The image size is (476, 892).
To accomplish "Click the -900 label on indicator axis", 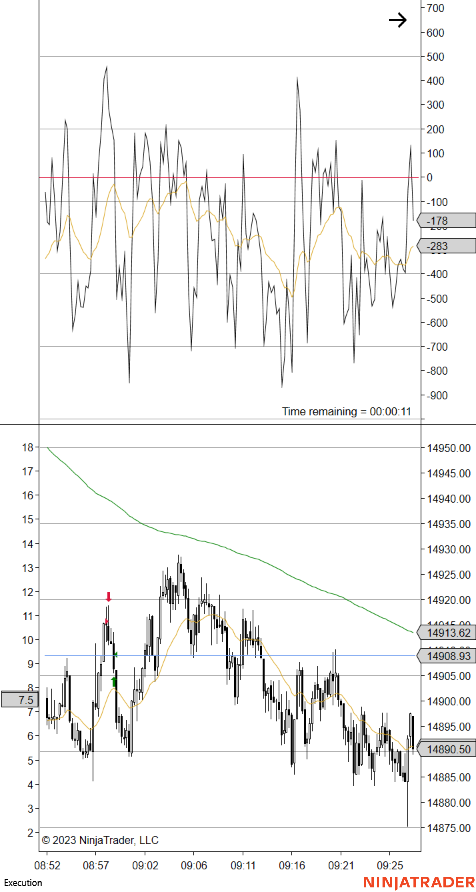I will [436, 395].
